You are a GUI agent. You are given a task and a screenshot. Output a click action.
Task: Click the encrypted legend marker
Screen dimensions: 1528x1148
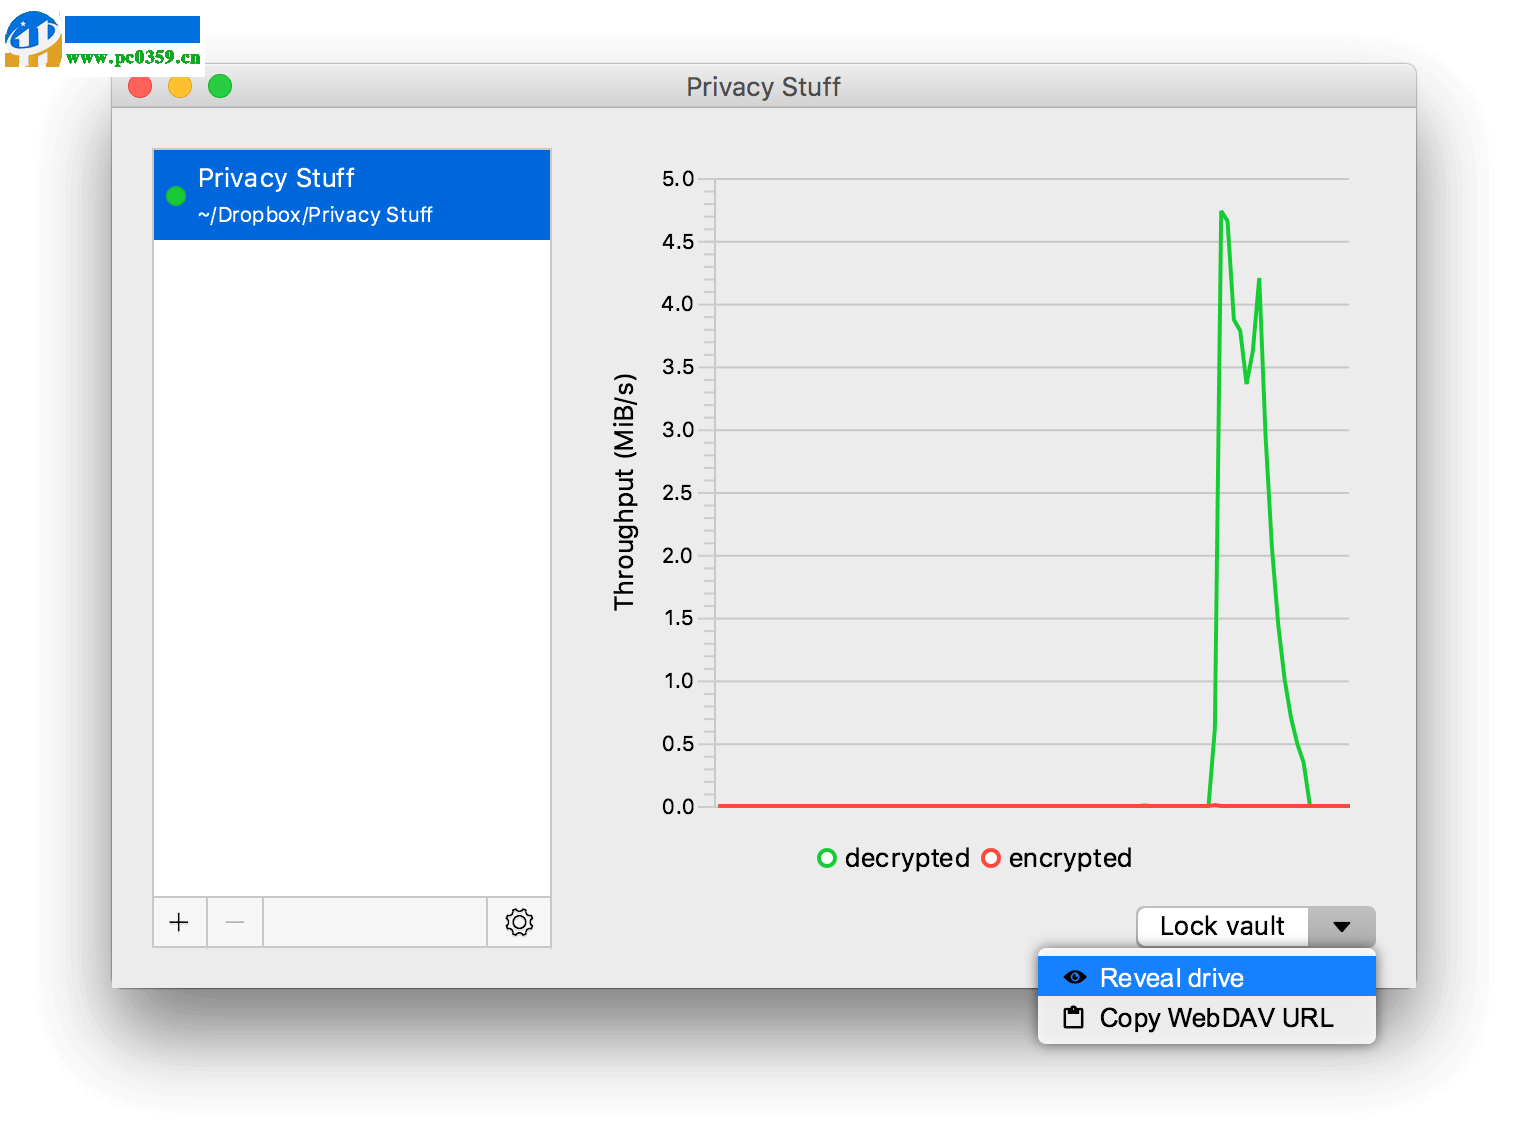[x=991, y=858]
